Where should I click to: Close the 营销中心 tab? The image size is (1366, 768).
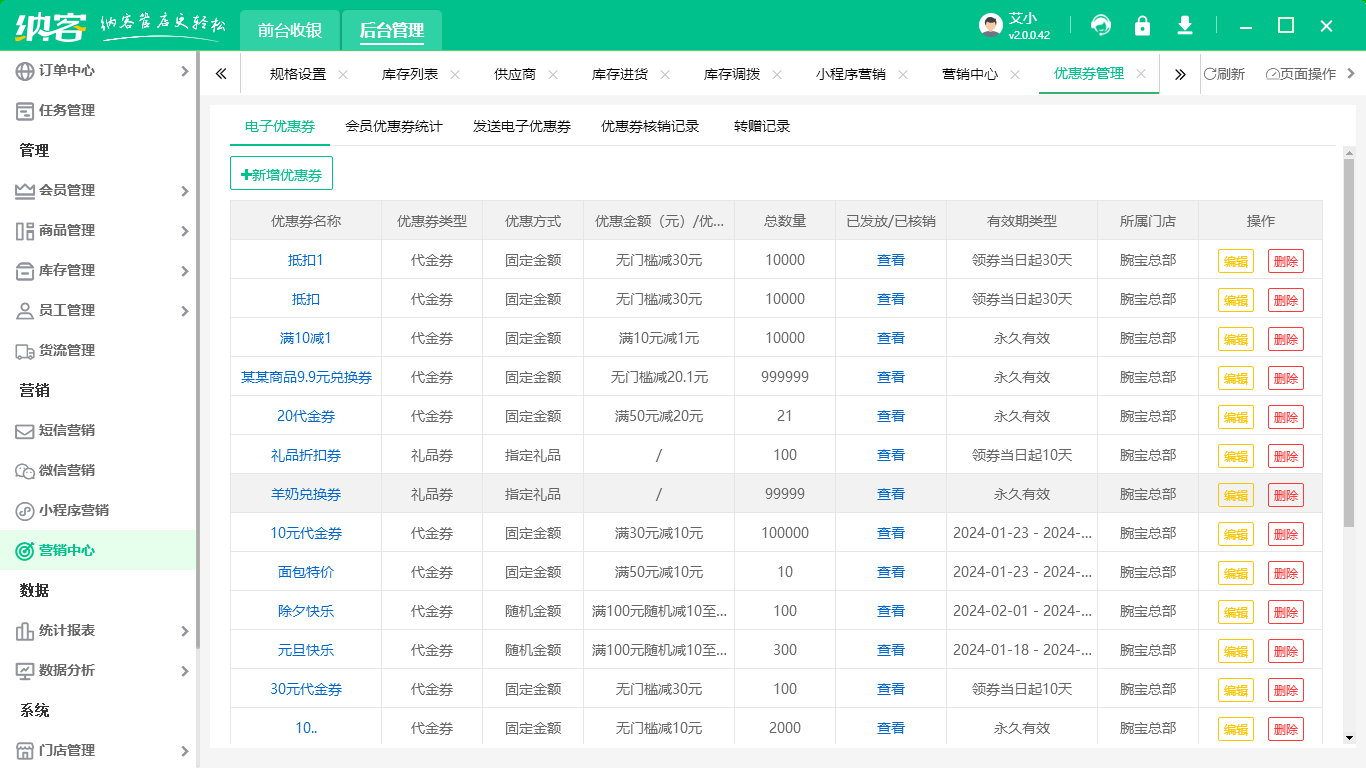[1015, 74]
